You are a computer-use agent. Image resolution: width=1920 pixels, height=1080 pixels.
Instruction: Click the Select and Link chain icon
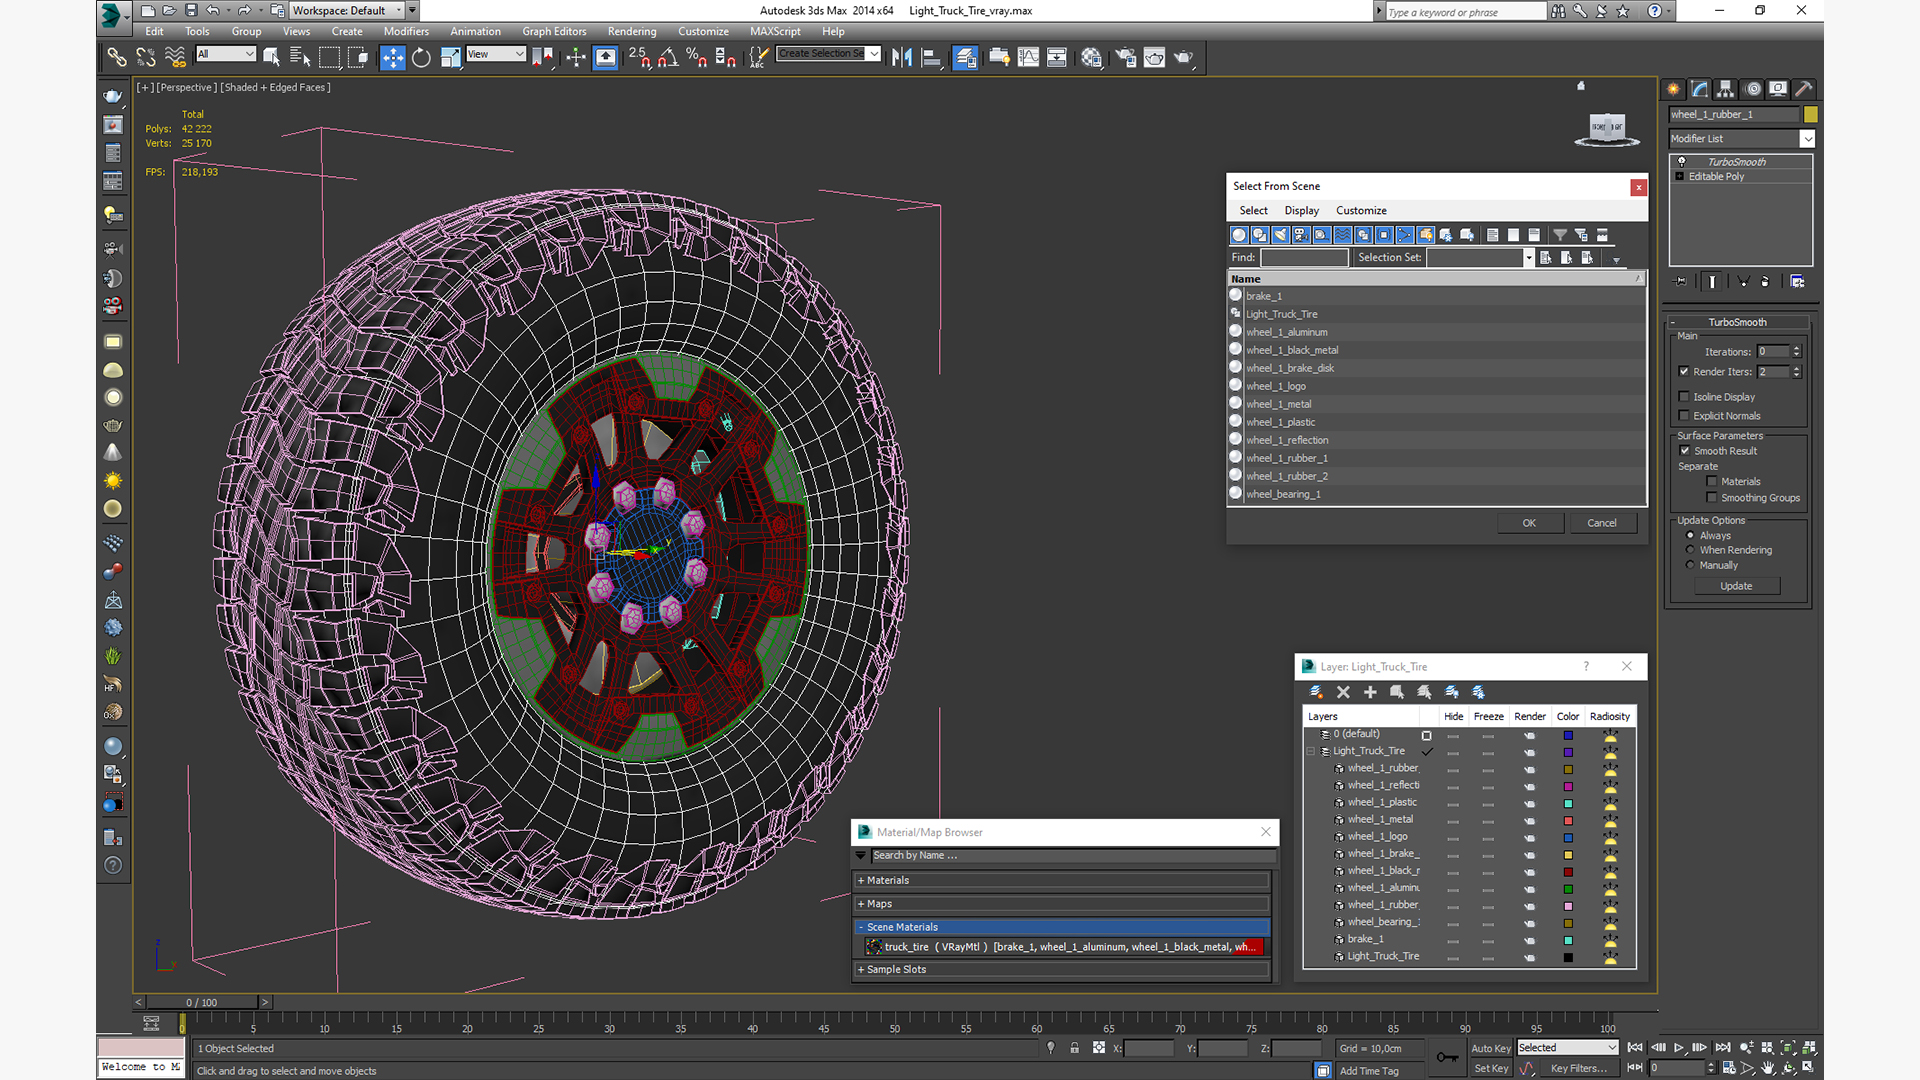(117, 58)
